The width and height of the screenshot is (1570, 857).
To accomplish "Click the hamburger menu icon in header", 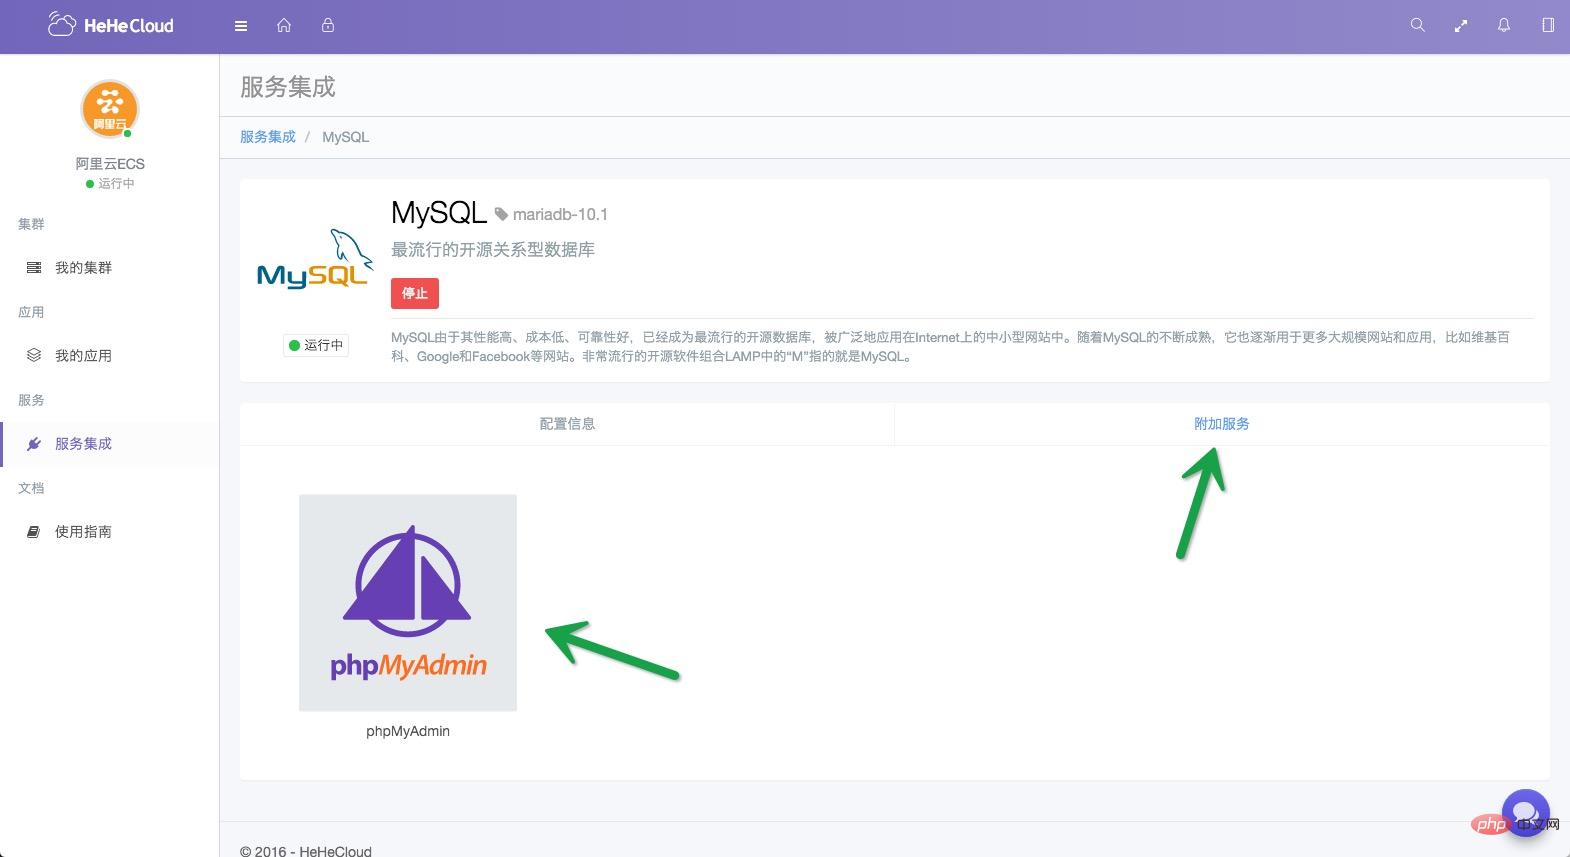I will 241,26.
